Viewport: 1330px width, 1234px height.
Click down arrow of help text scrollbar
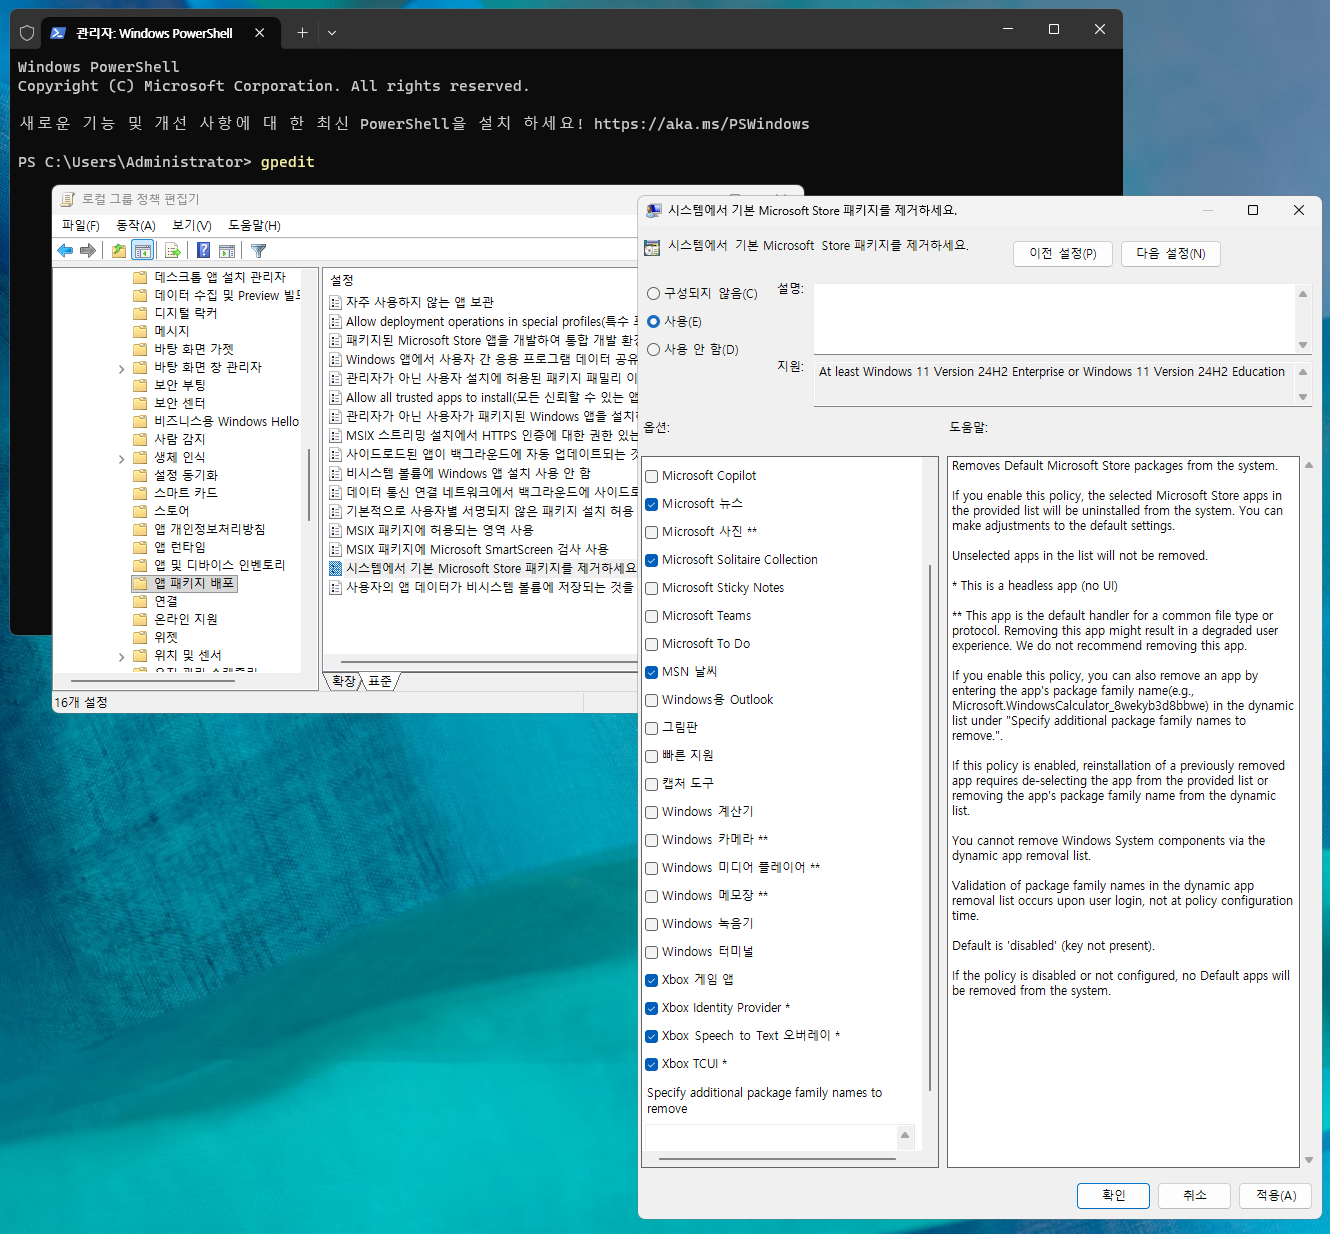(x=1309, y=1160)
